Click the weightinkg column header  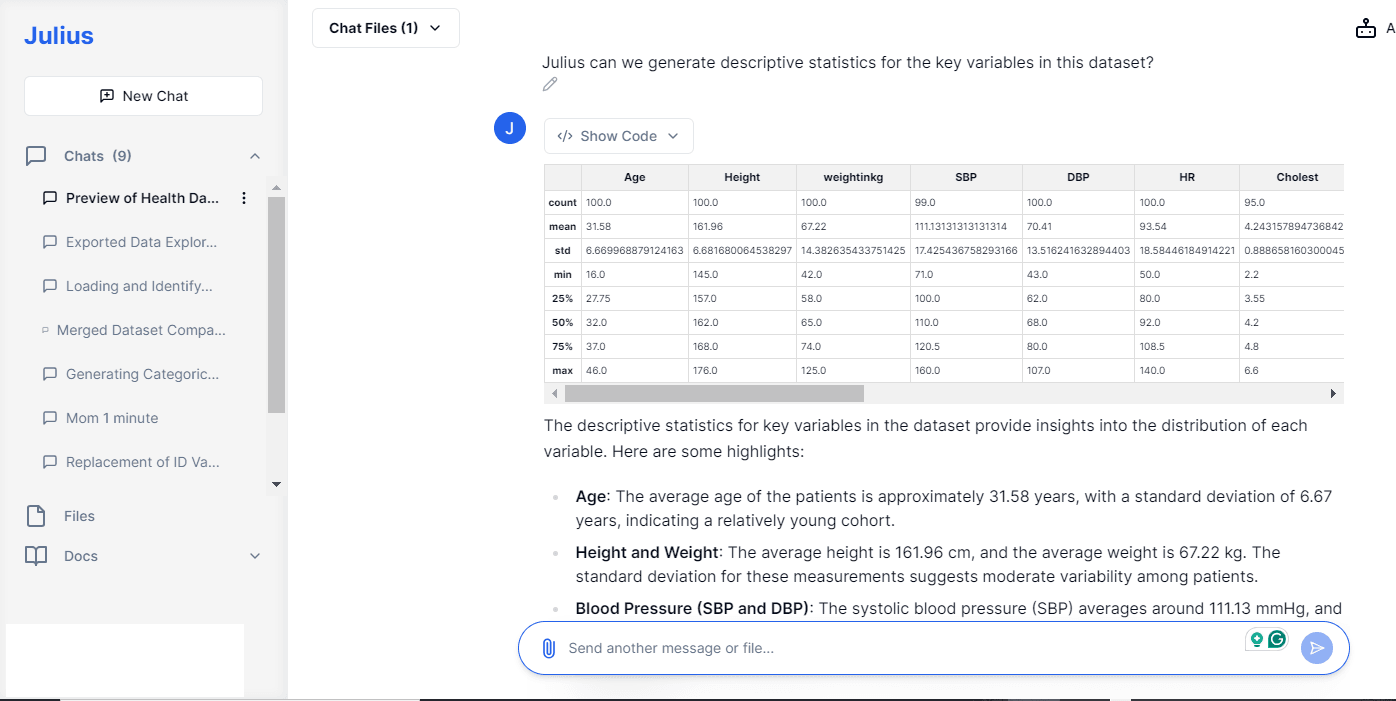coord(853,177)
